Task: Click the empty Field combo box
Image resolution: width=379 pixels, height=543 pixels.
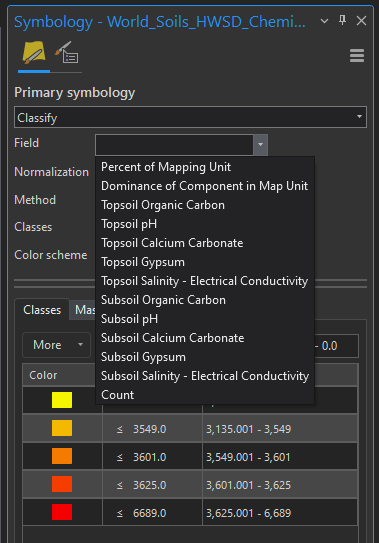Action: pos(174,144)
